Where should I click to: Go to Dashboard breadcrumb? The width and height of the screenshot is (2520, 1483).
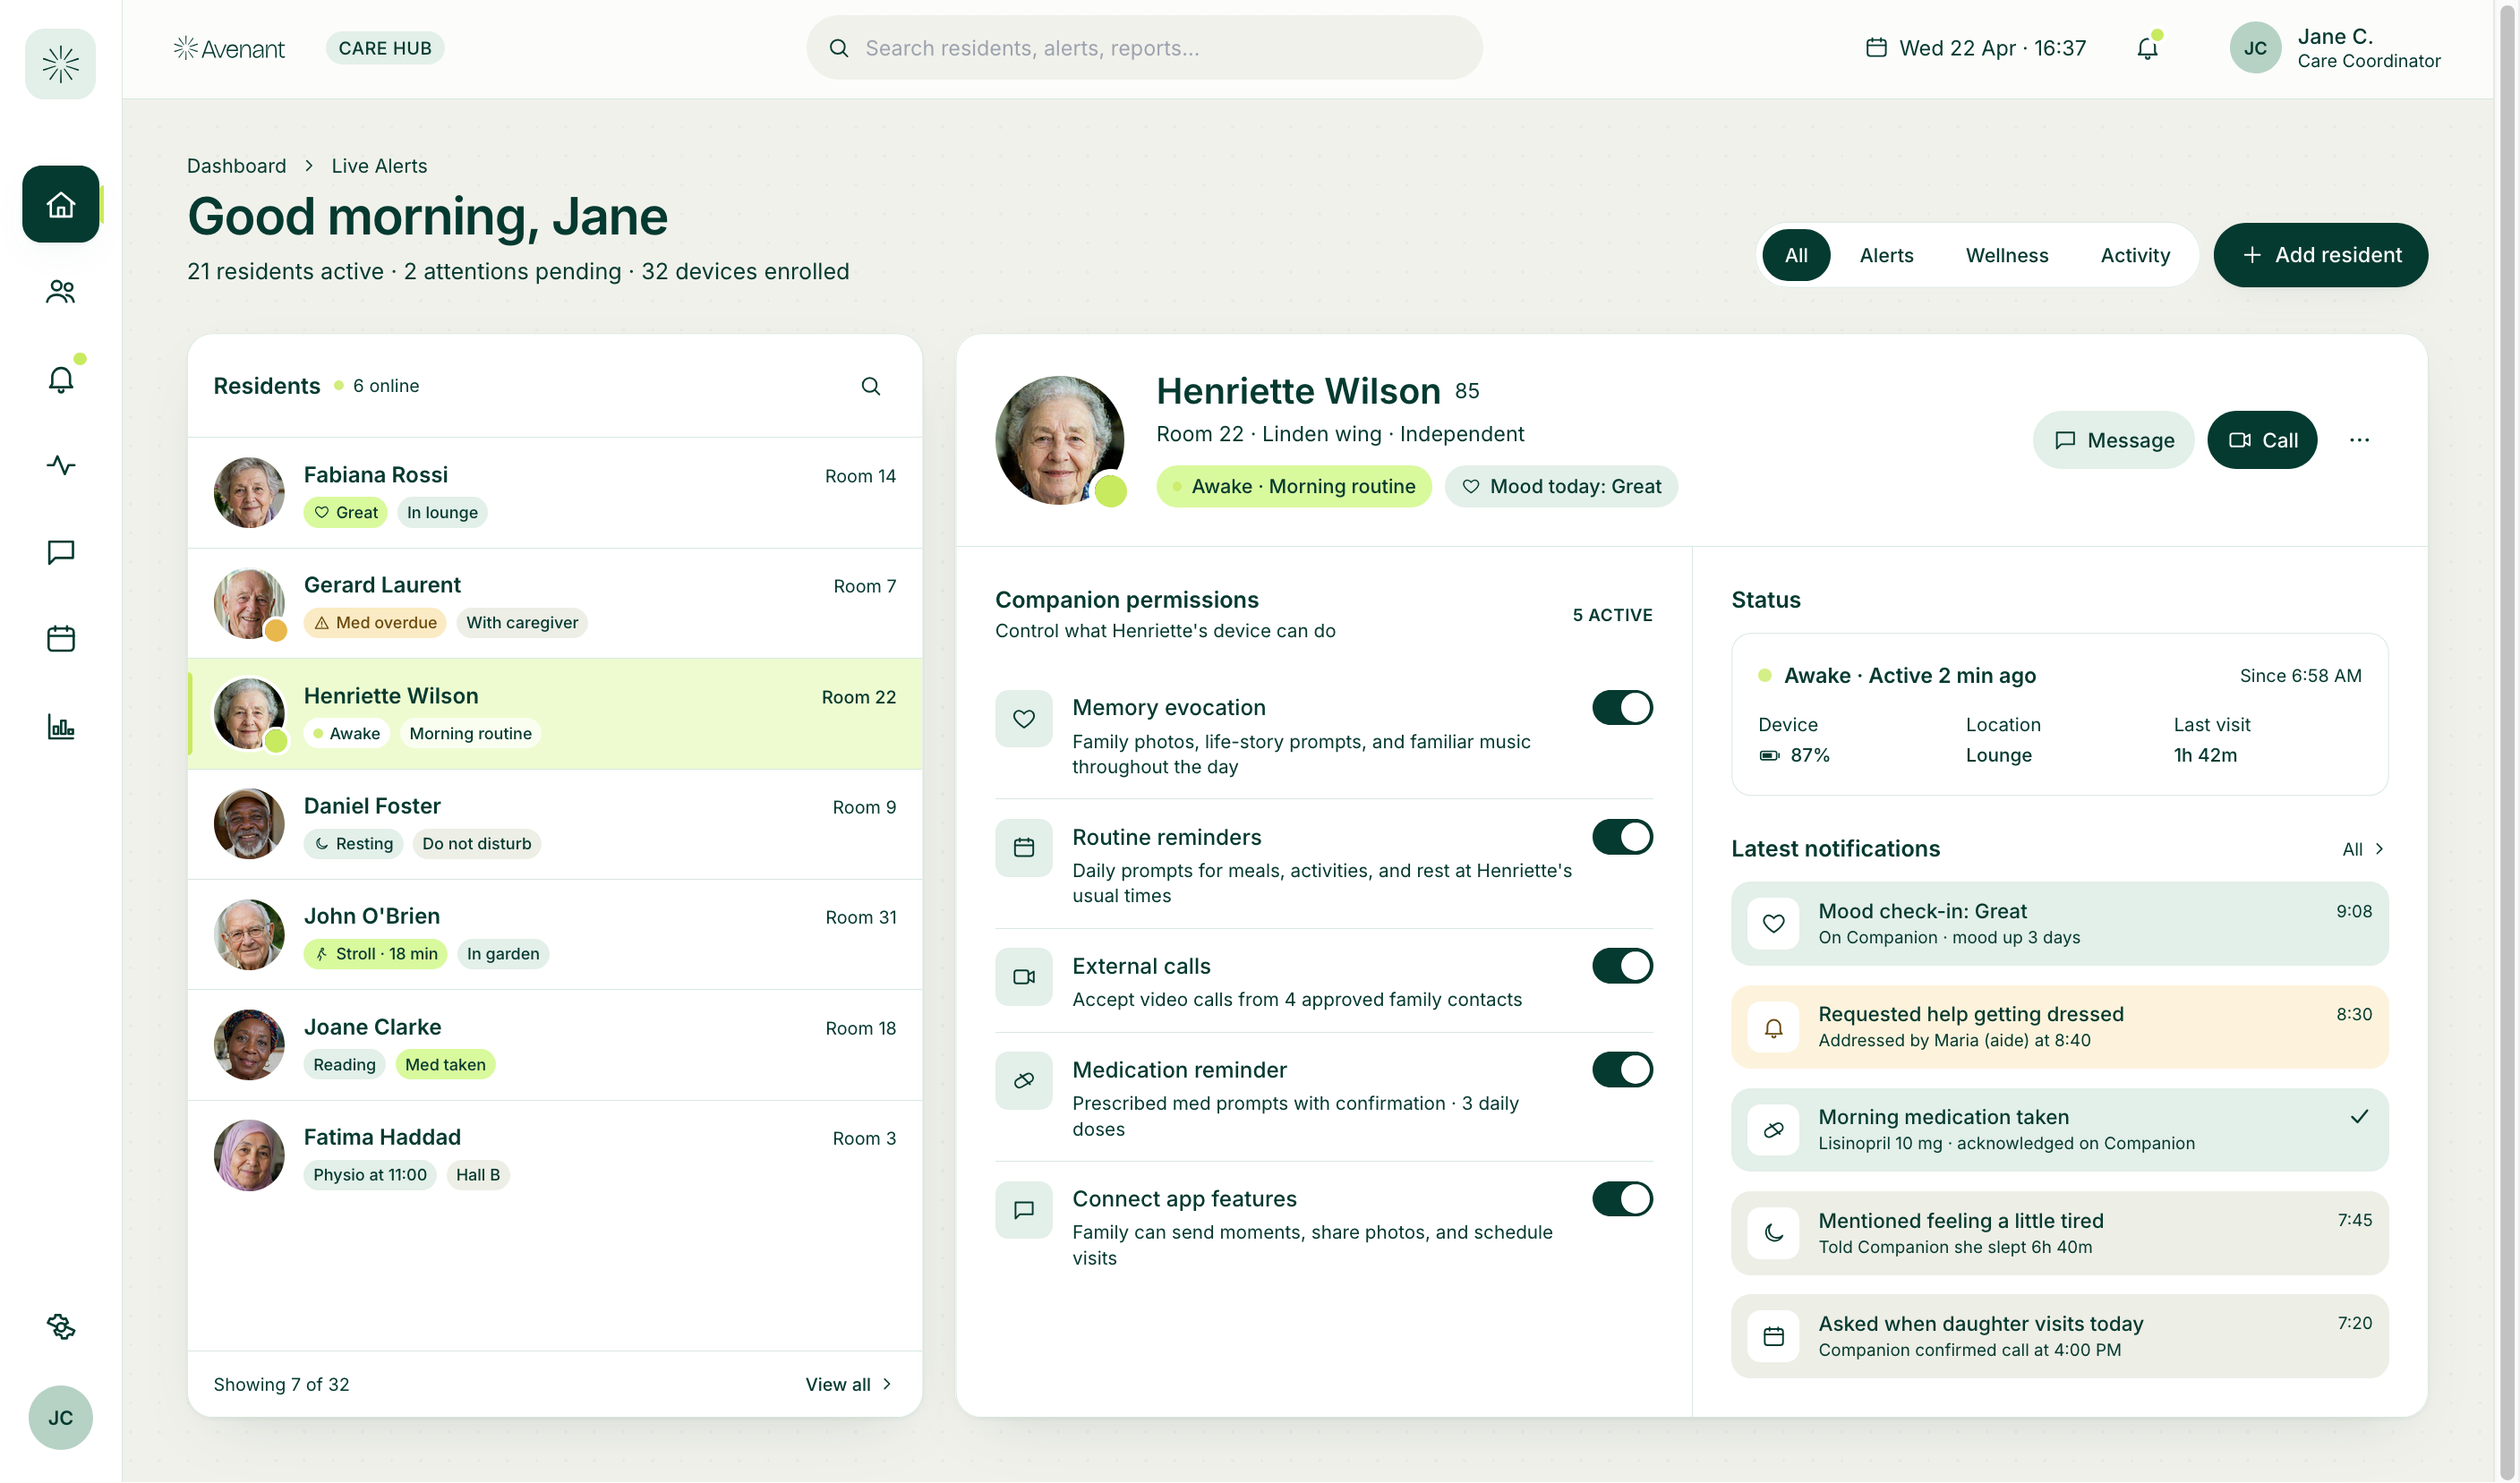coord(236,166)
